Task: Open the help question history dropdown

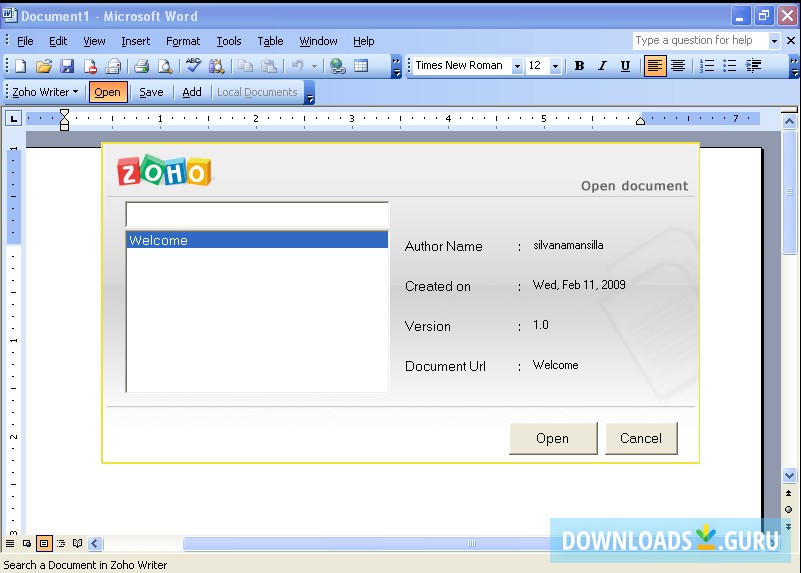Action: 774,41
